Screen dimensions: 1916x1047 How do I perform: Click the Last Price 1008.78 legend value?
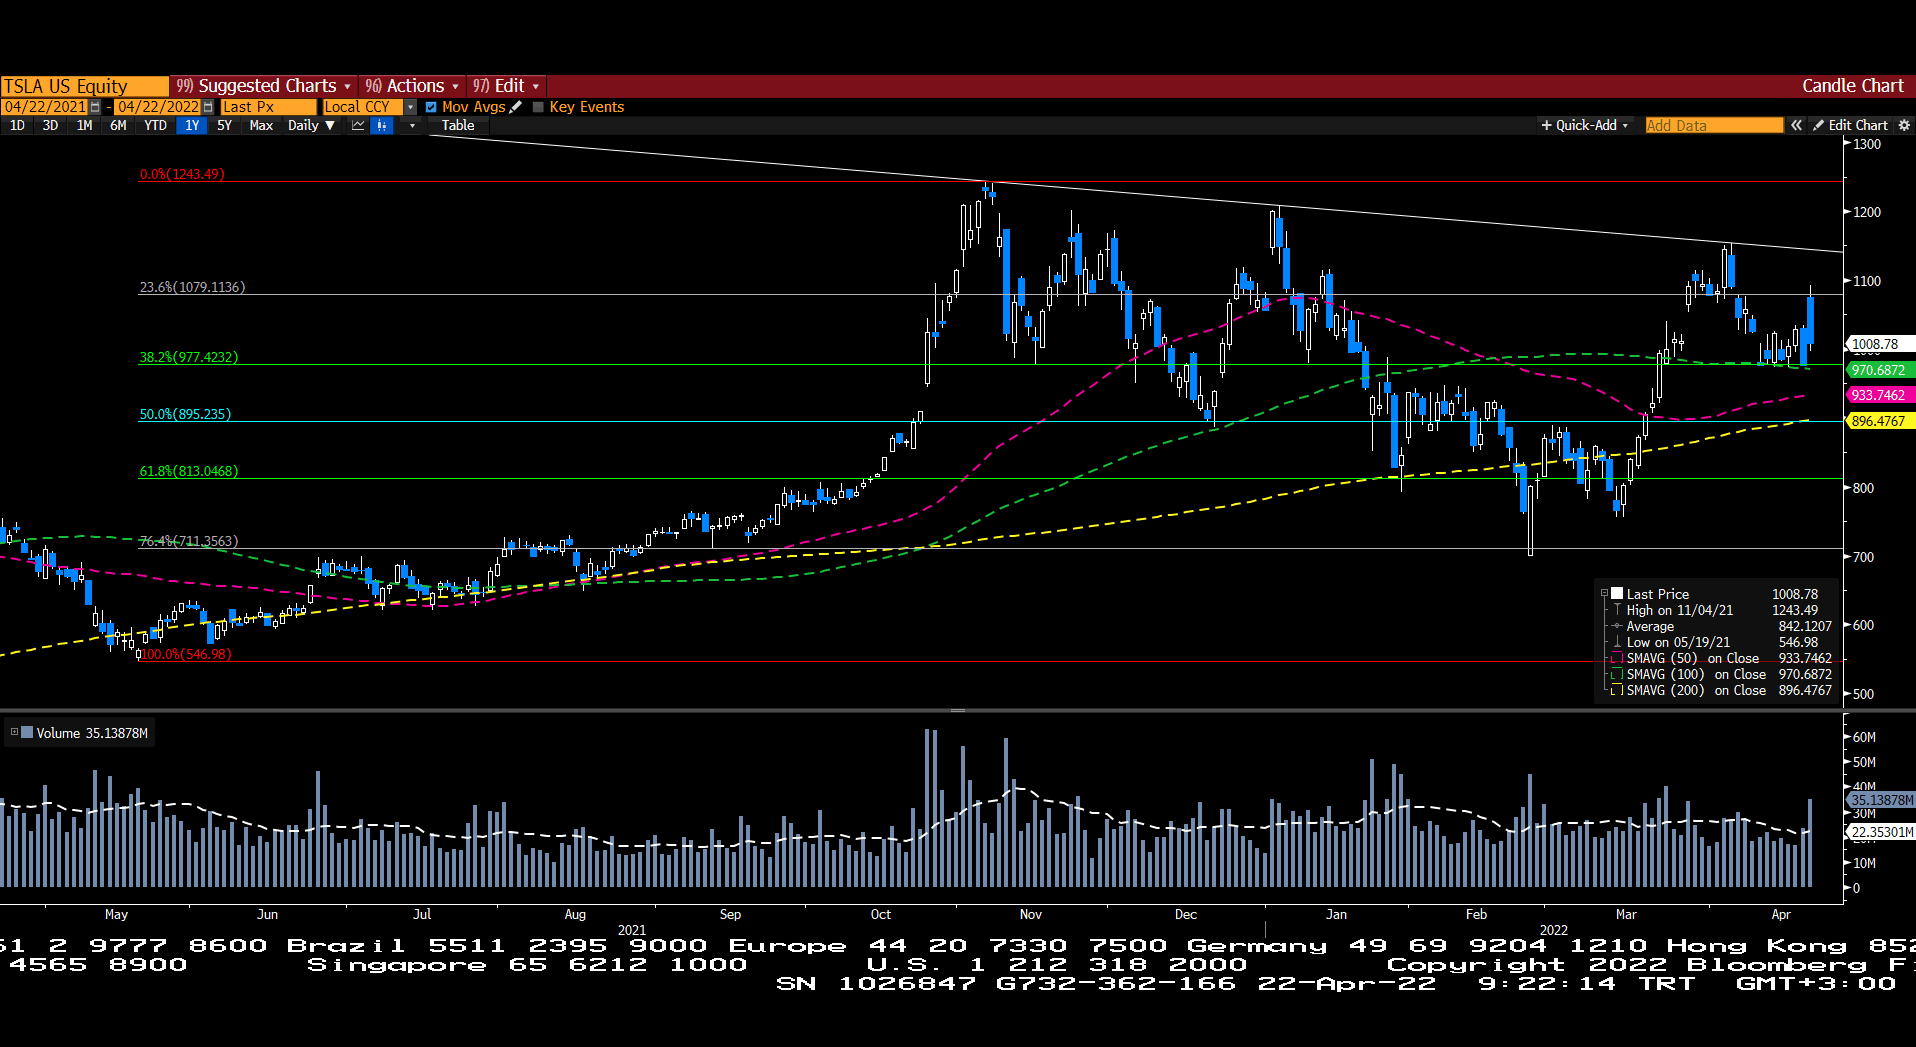click(1795, 594)
